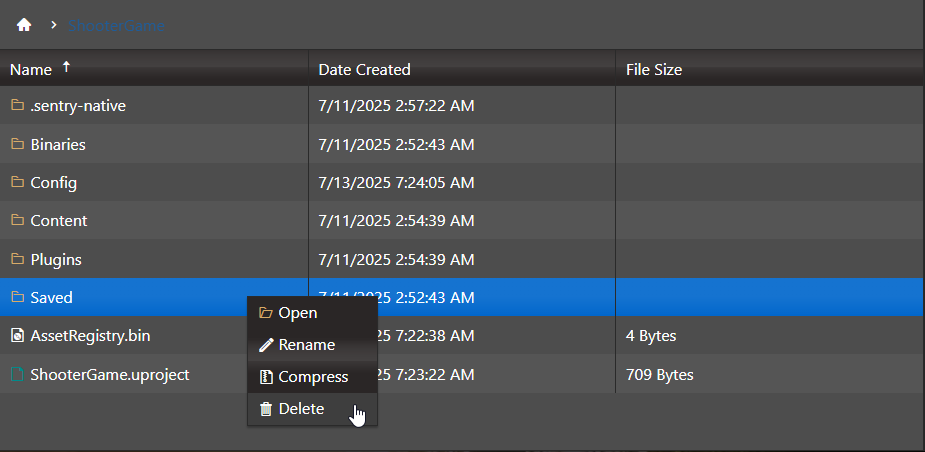Click the ShooterGame.uproject file icon

click(x=18, y=374)
